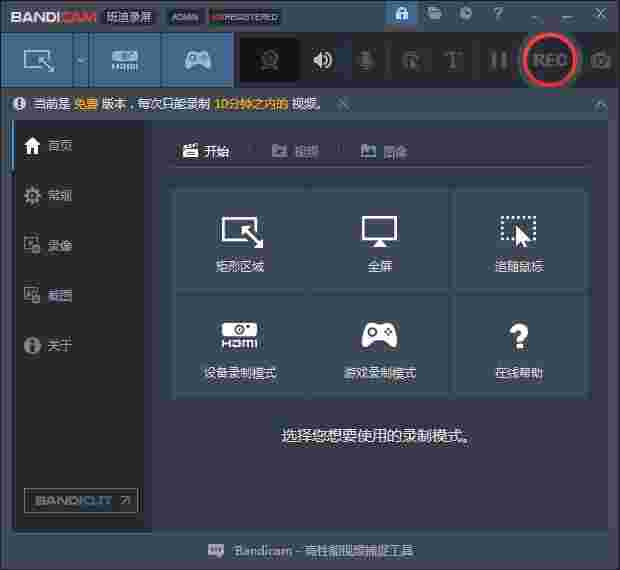
Task: Open the 截图 image sidebar item
Action: click(x=48, y=295)
